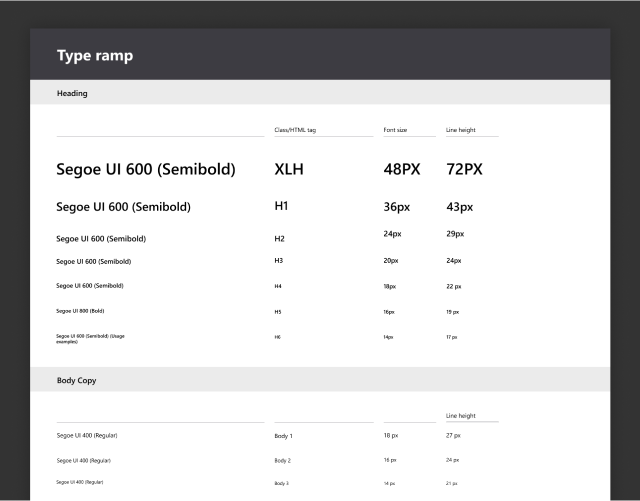Select the Body 3 class label
Screen dimensions: 640x501
tap(282, 483)
